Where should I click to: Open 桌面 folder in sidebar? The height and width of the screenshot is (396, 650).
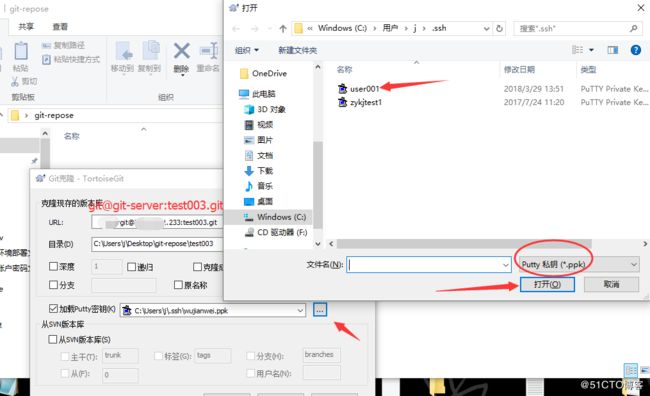(258, 201)
